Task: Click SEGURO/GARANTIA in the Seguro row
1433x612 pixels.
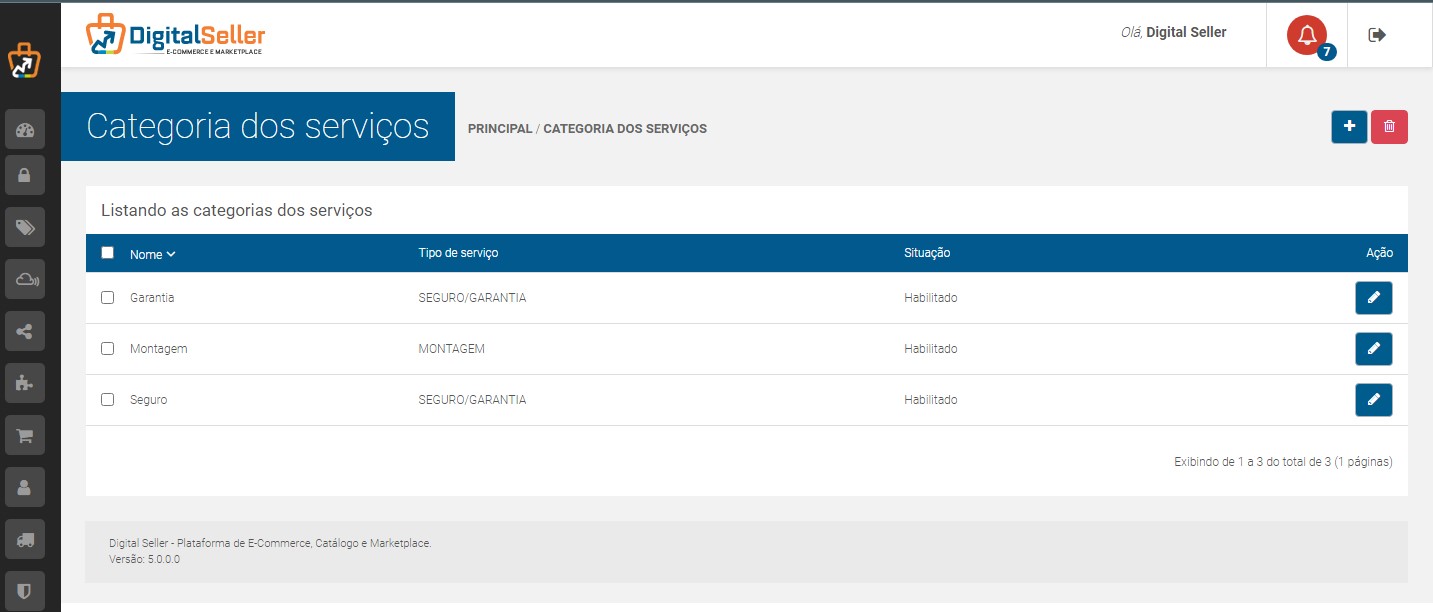Action: tap(472, 400)
